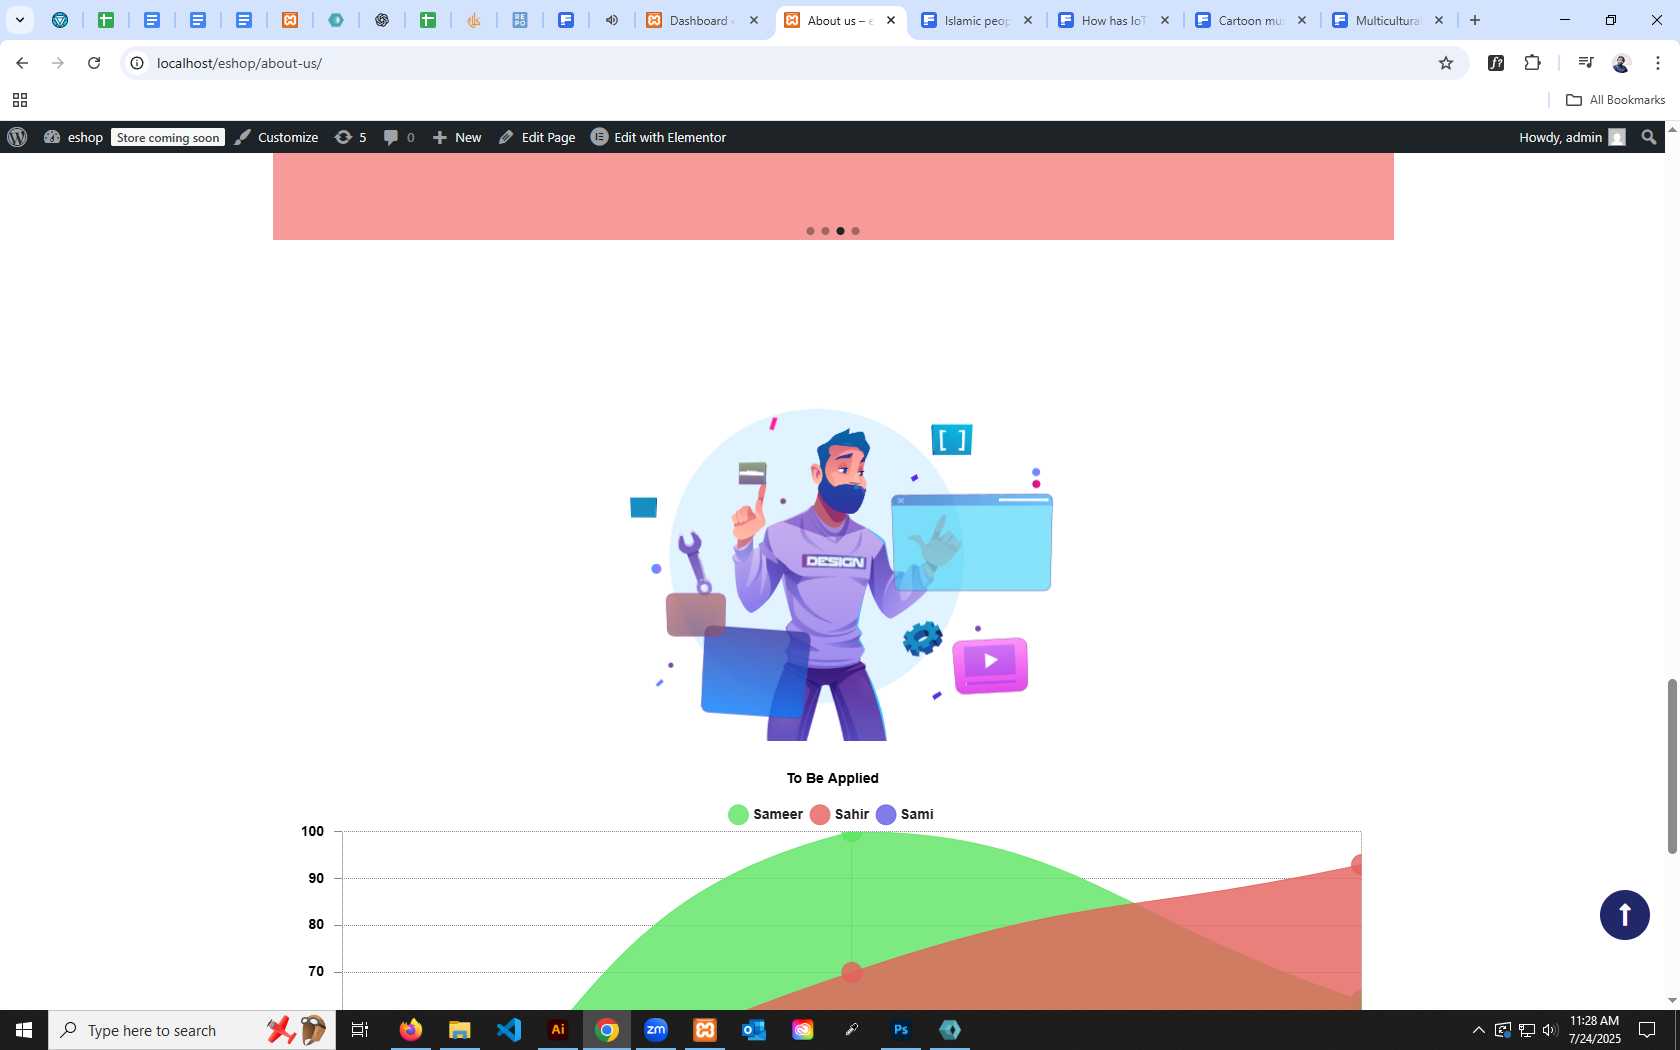
Task: Toggle the Sameer dataset in chart legend
Action: click(x=766, y=814)
